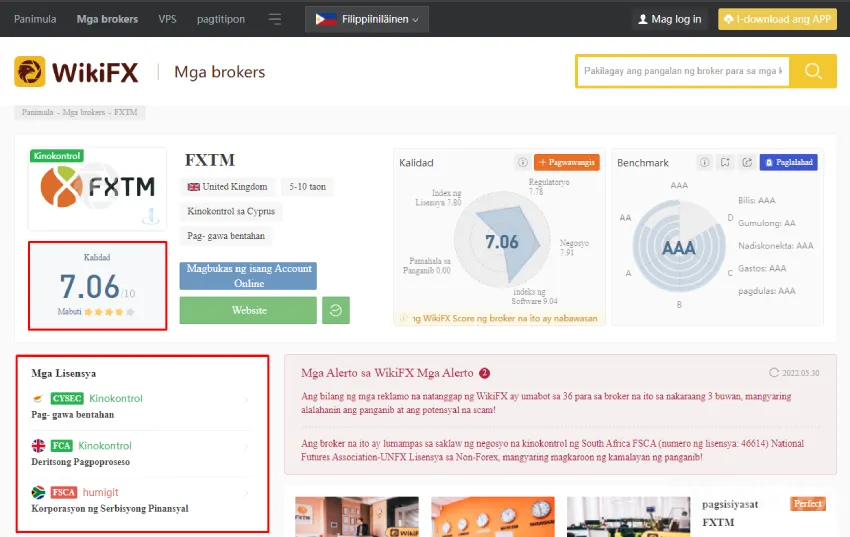The image size is (850, 537).
Task: Click Deritsong Pagpoproseso text
Action: (81, 462)
